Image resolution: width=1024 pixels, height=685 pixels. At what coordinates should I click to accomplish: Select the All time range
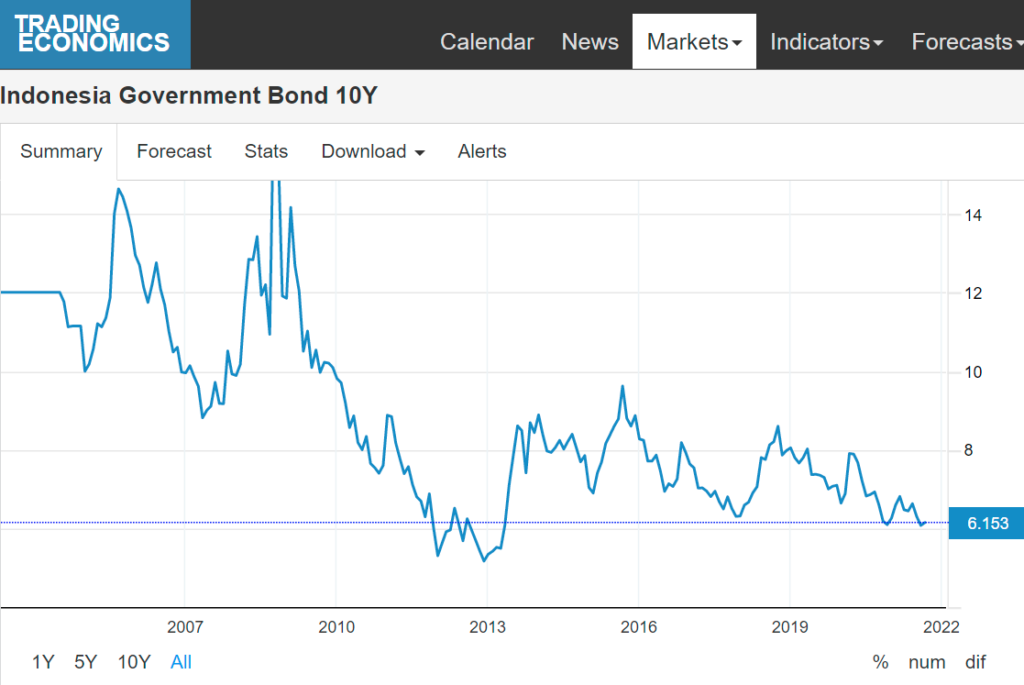coord(180,662)
